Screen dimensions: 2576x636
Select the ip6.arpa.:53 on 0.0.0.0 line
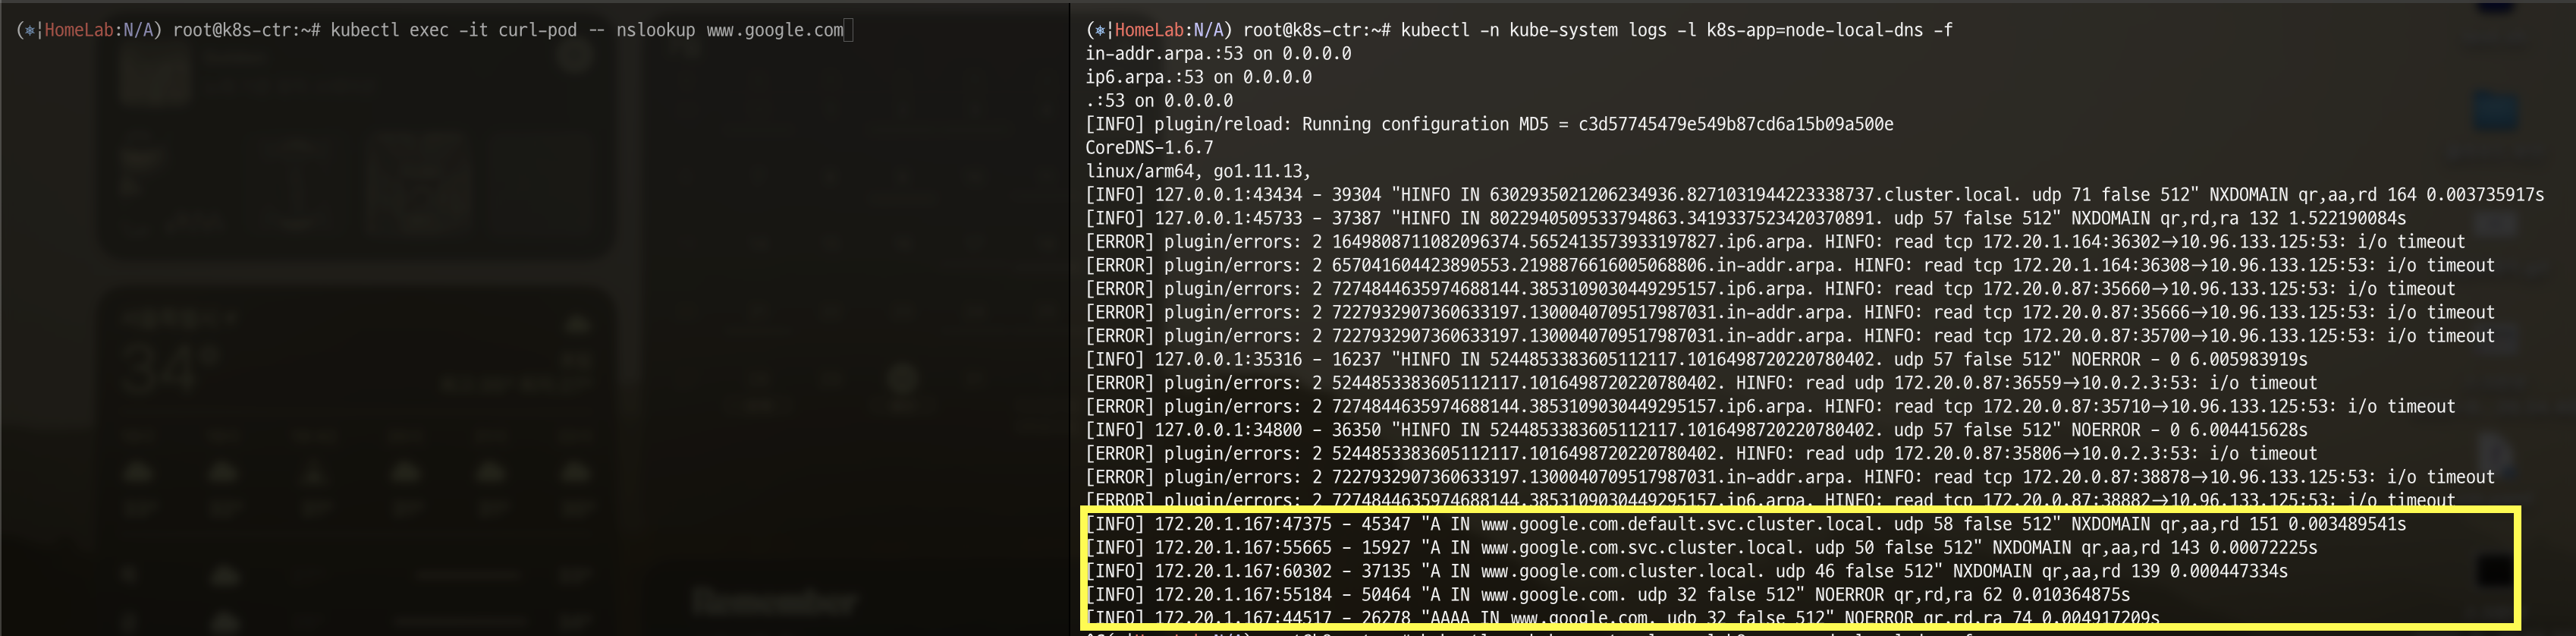tap(1199, 77)
